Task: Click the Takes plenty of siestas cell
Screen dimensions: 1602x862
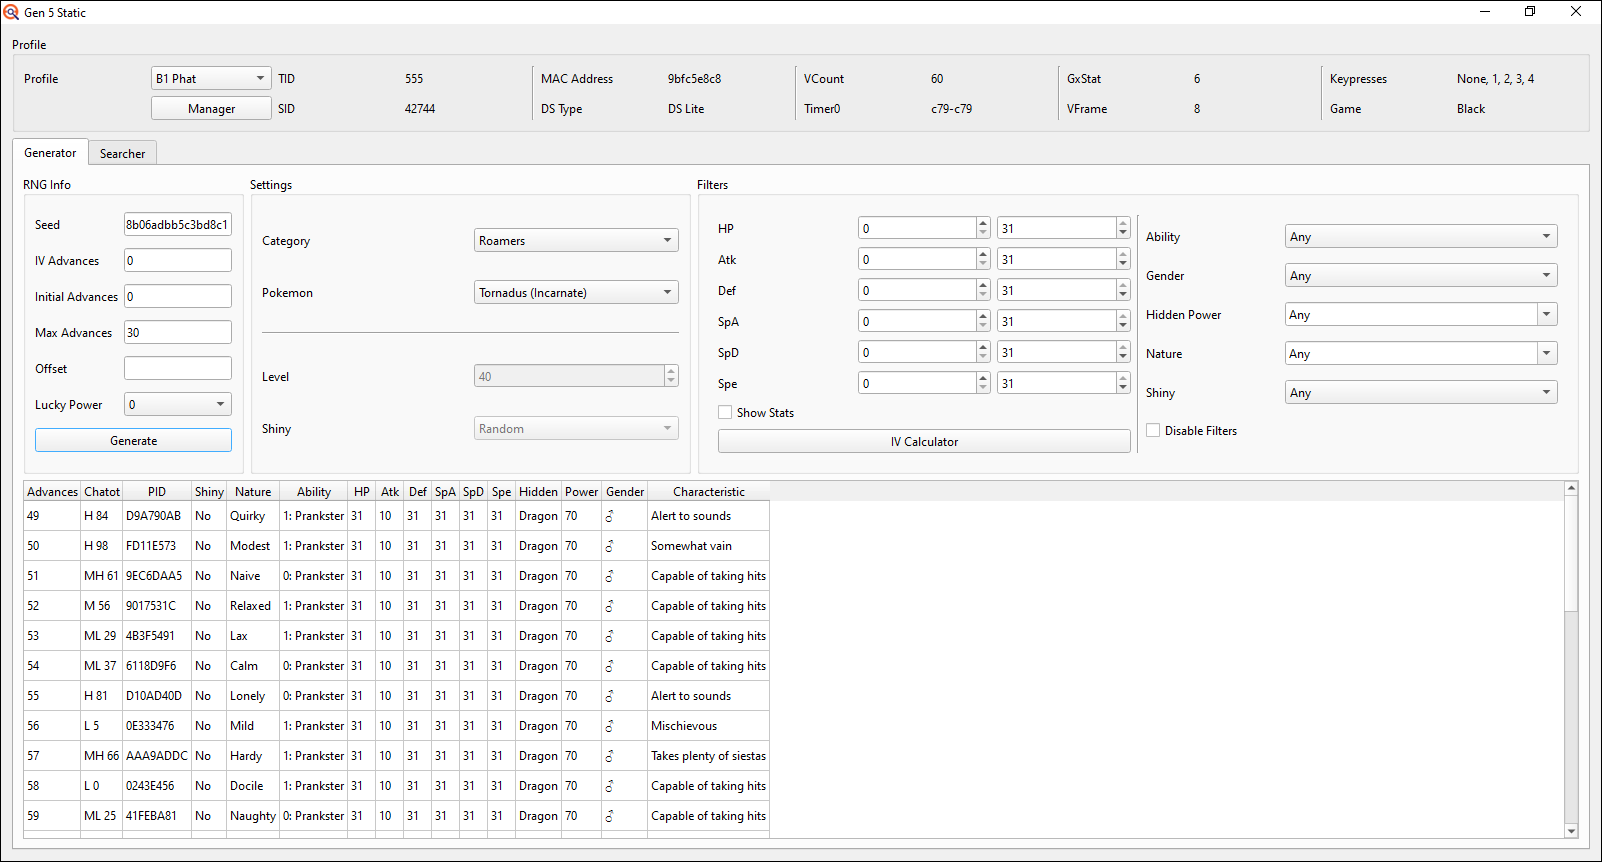Action: [709, 756]
